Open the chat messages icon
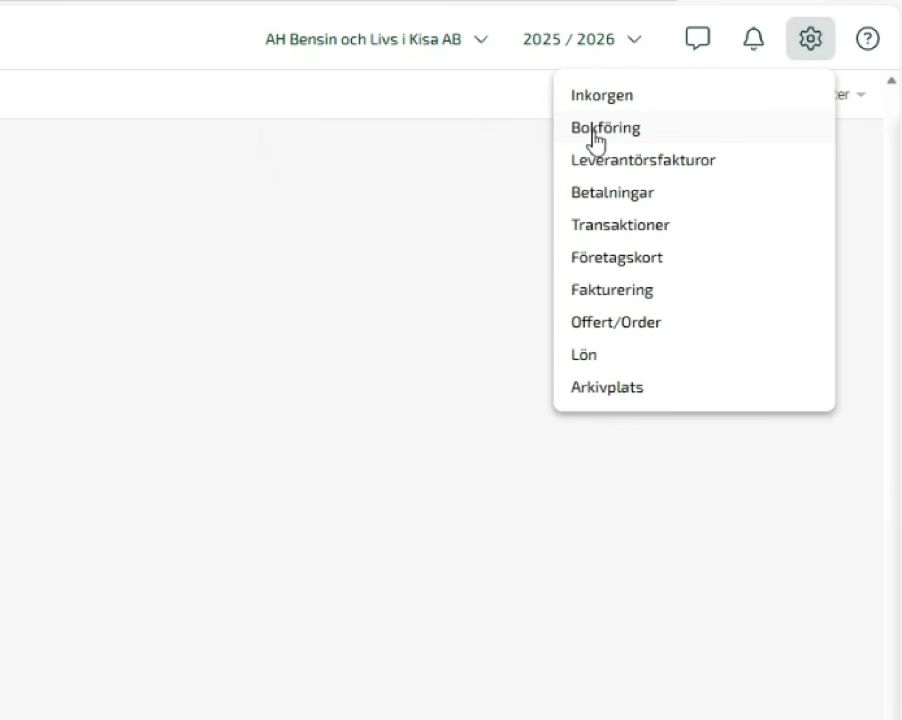This screenshot has height=720, width=902. click(x=697, y=39)
